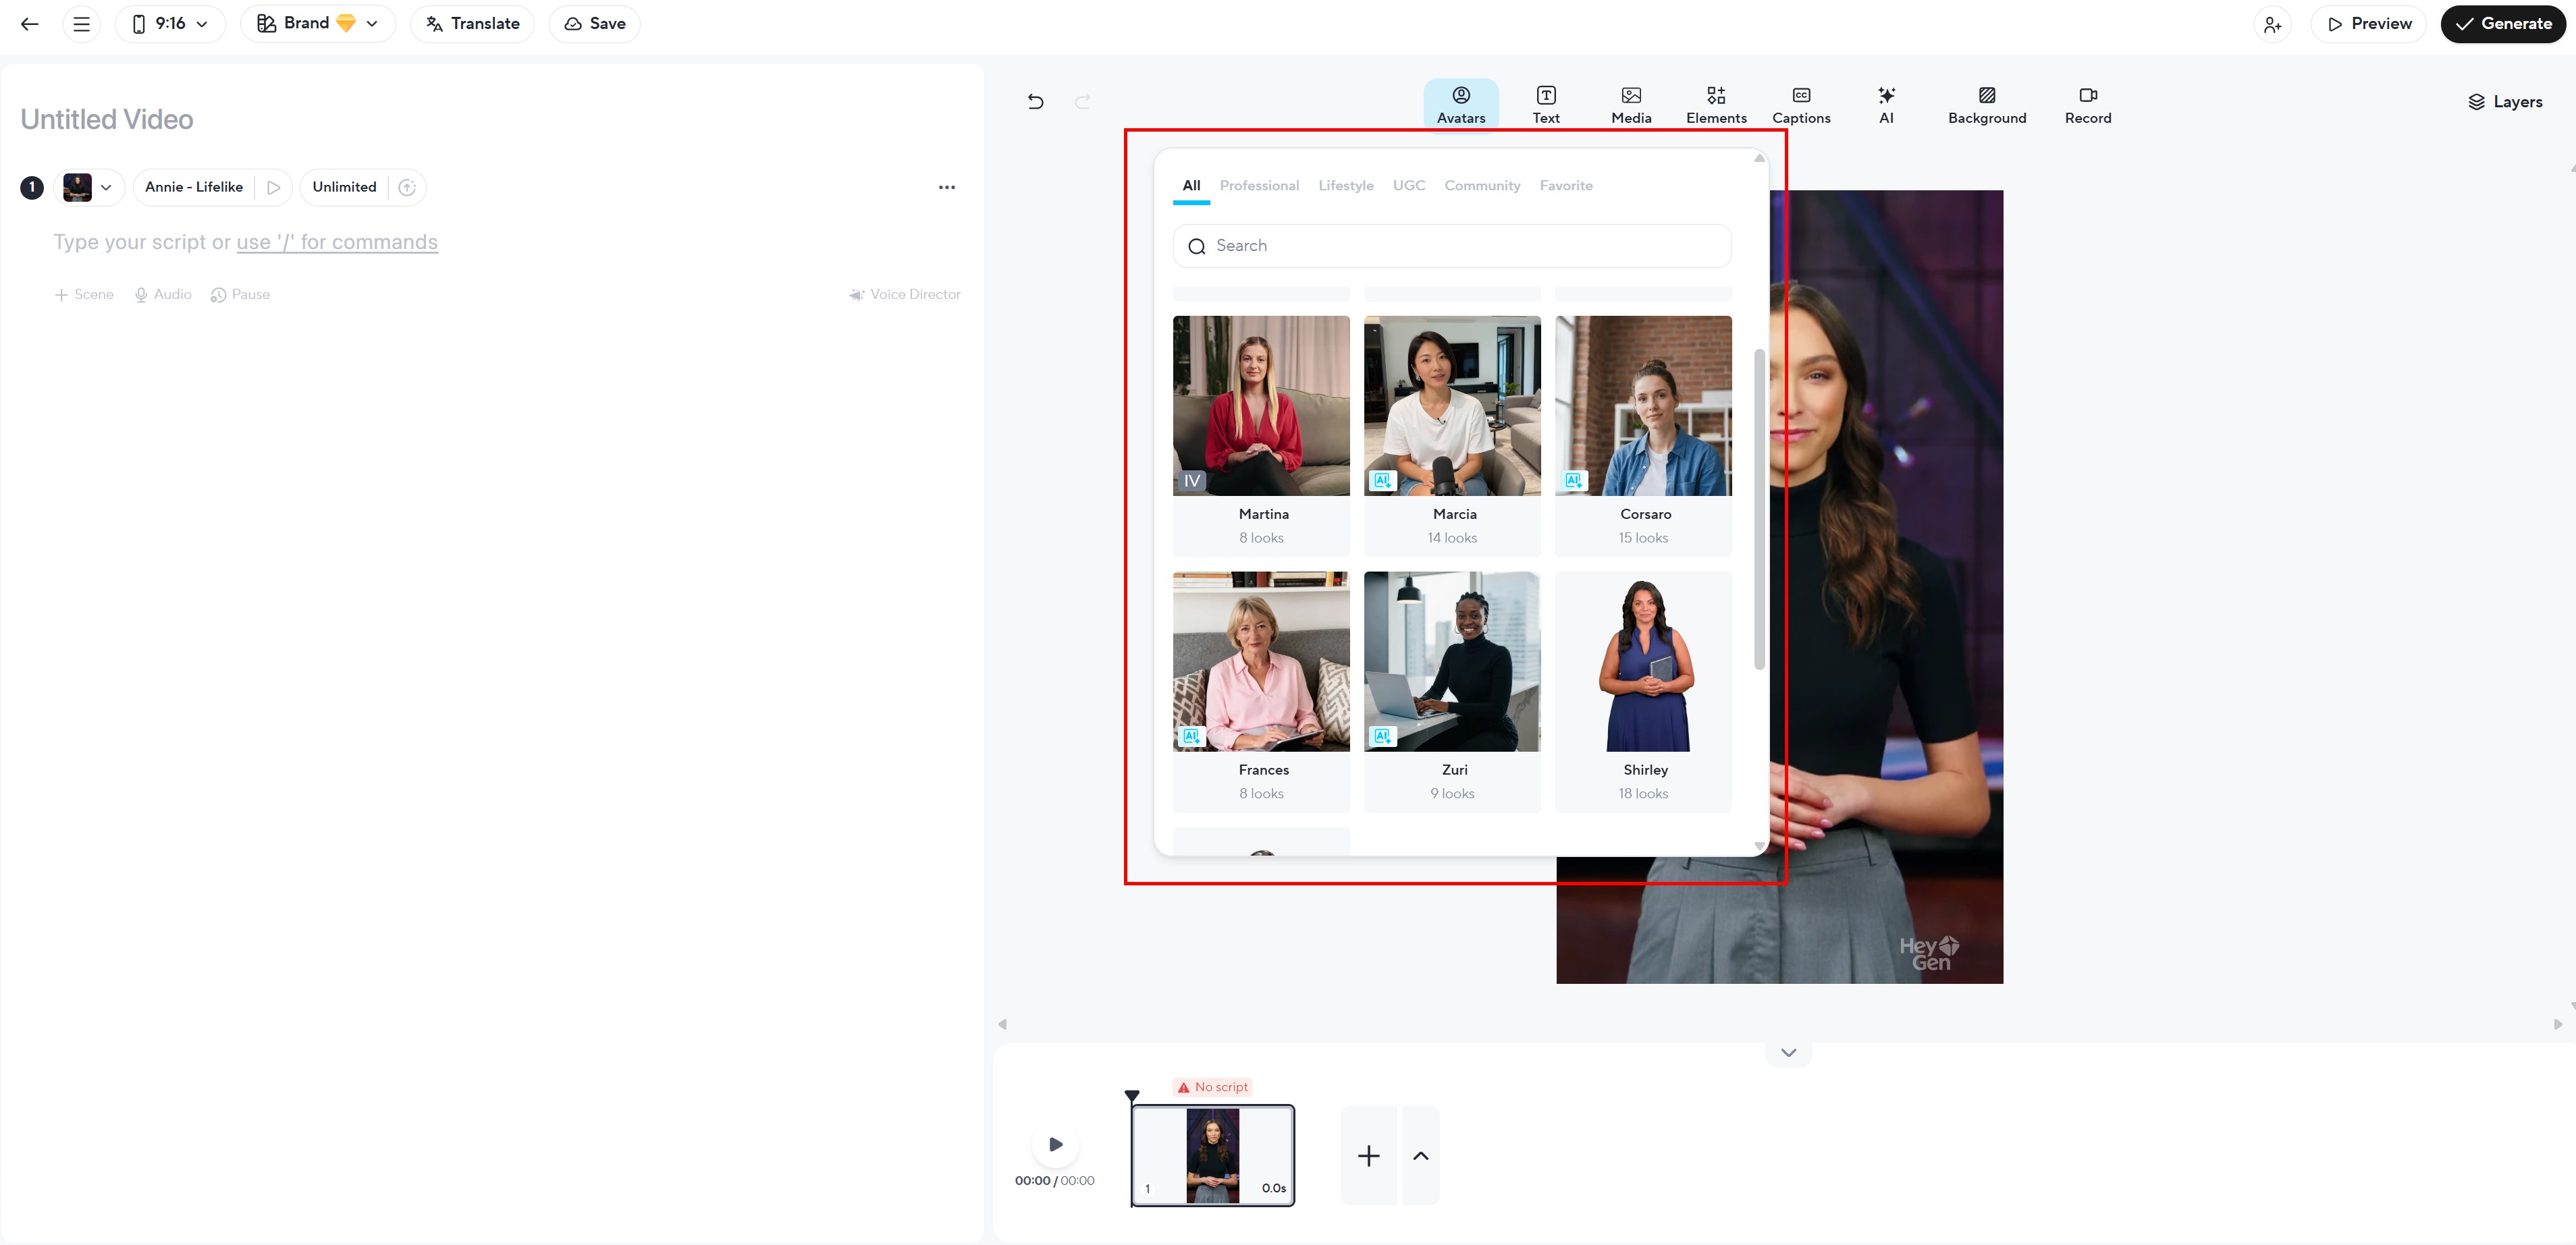Preview Annie - Lifelike voice
This screenshot has width=2576, height=1245.
(x=273, y=187)
